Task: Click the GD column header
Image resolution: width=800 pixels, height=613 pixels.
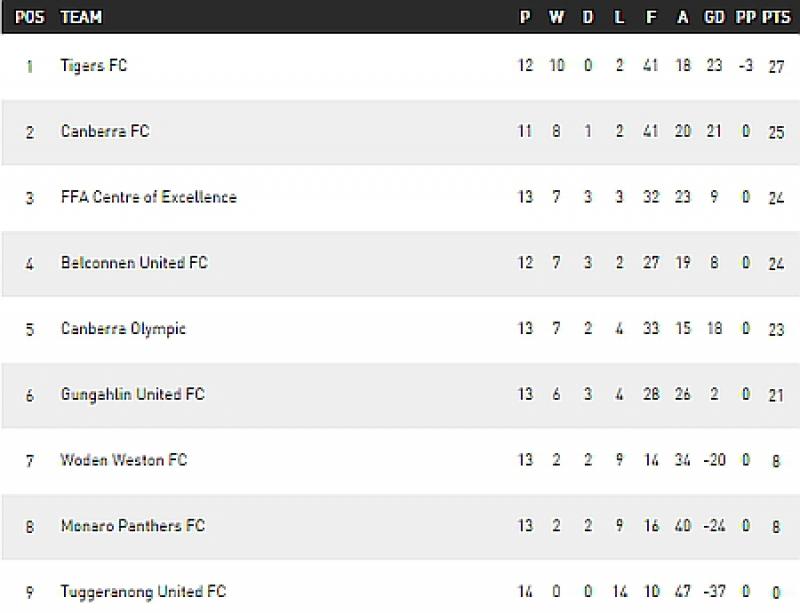Action: click(x=714, y=17)
